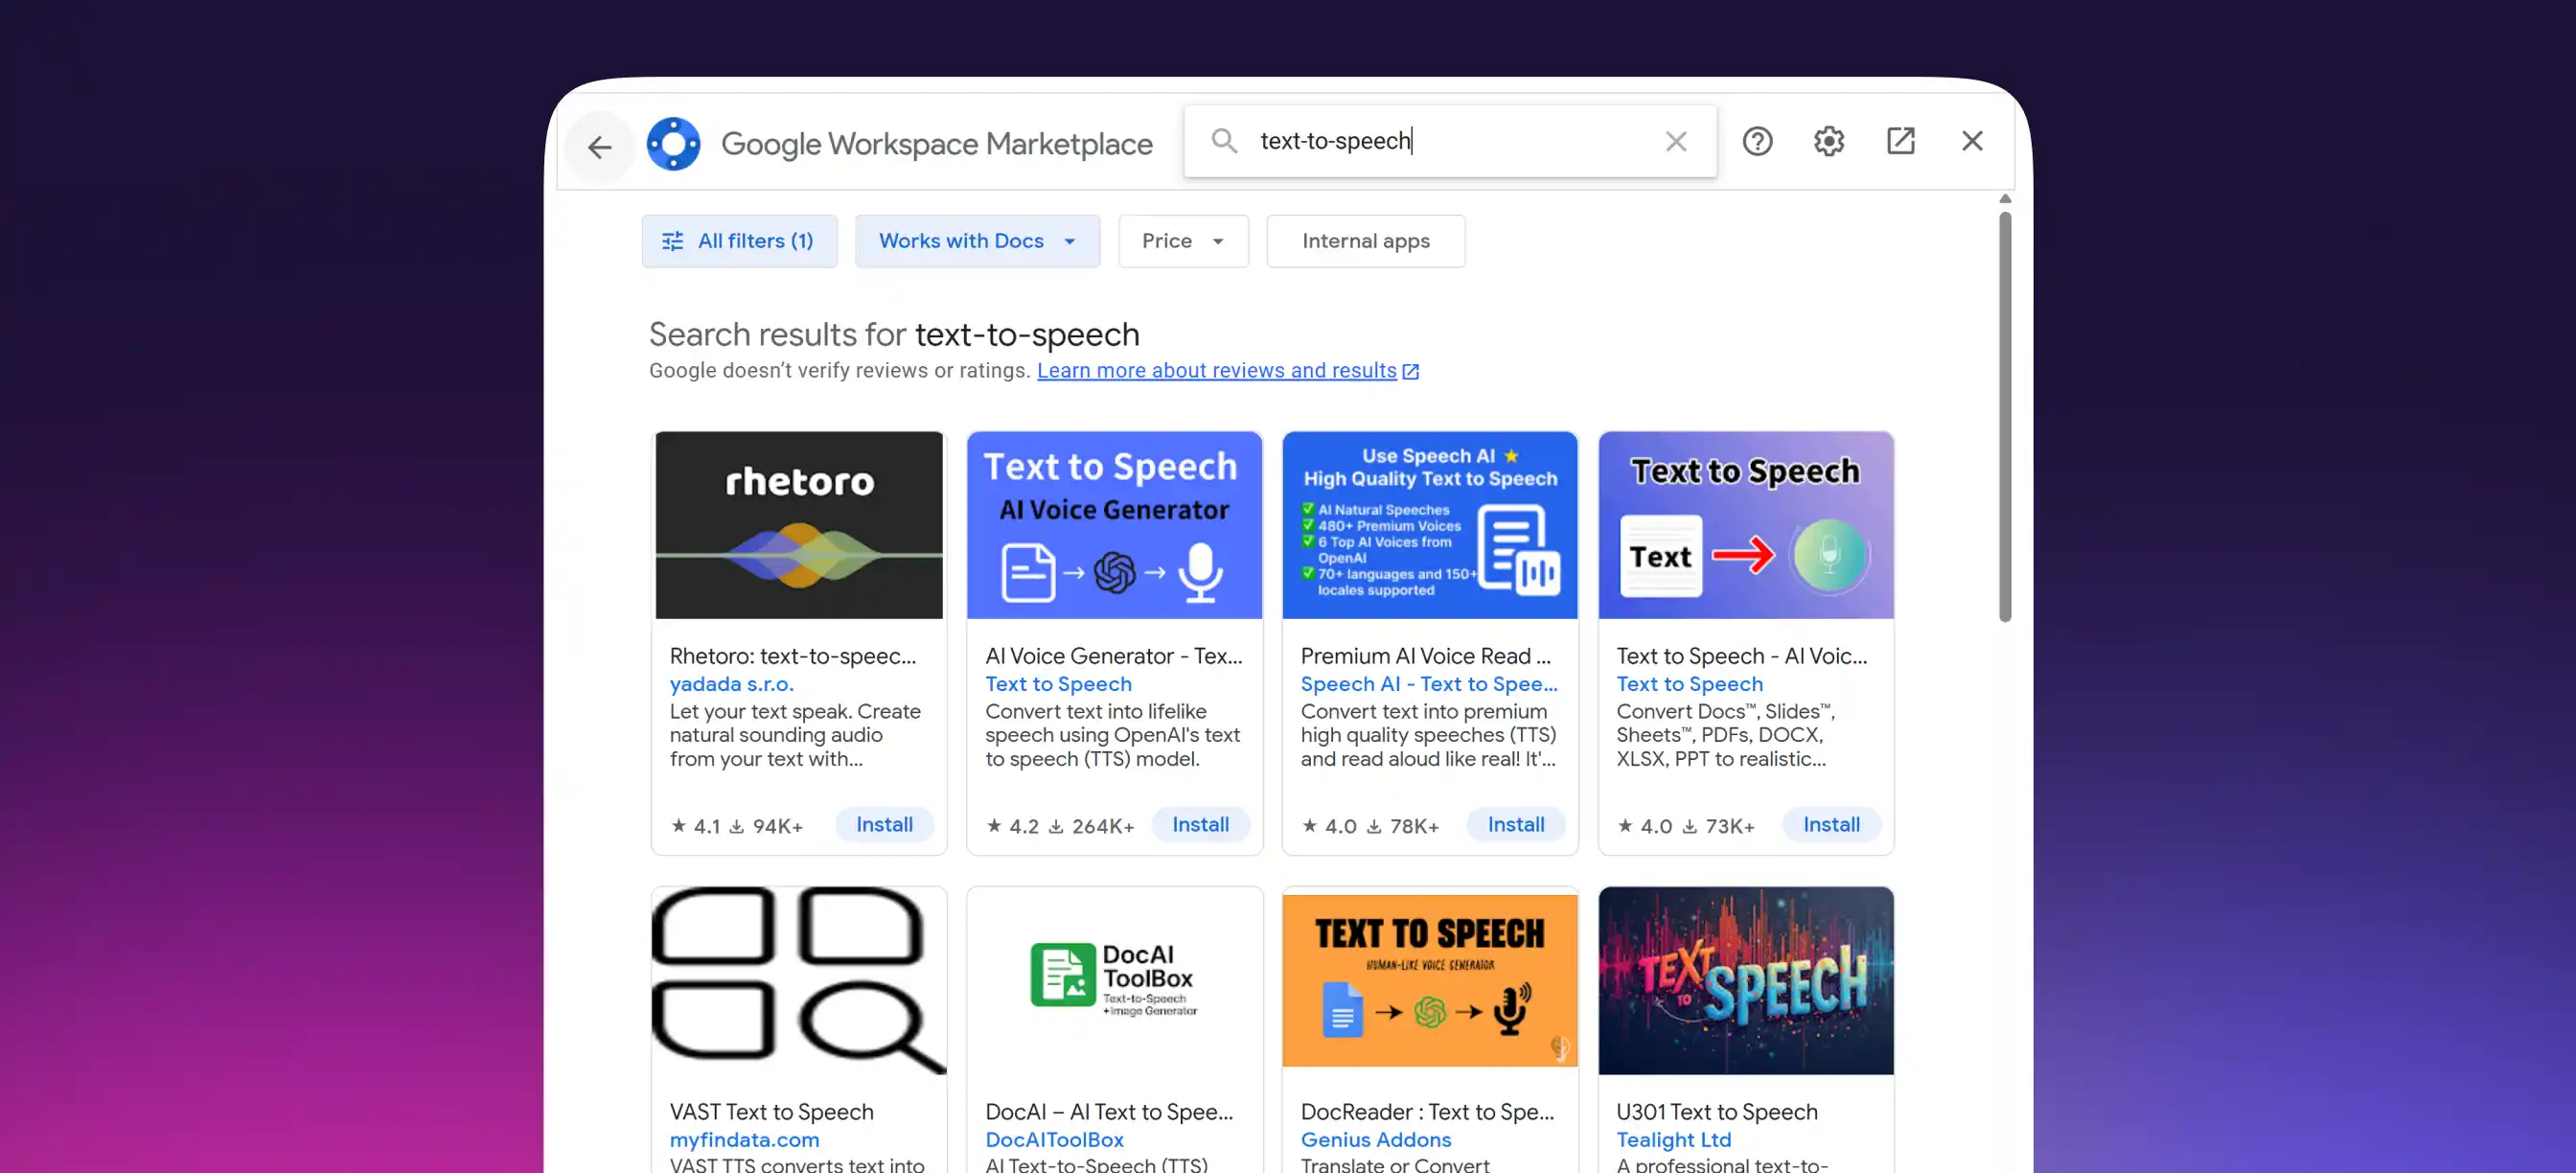Viewport: 2576px width, 1173px height.
Task: Install the Rhetoro text-to-speech add-on
Action: tap(883, 824)
